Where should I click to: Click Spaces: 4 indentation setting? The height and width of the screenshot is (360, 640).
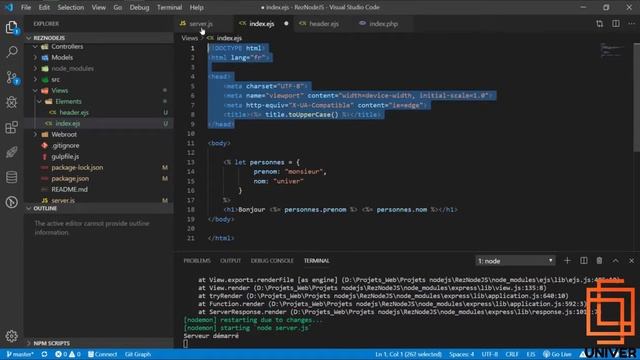pyautogui.click(x=462, y=354)
